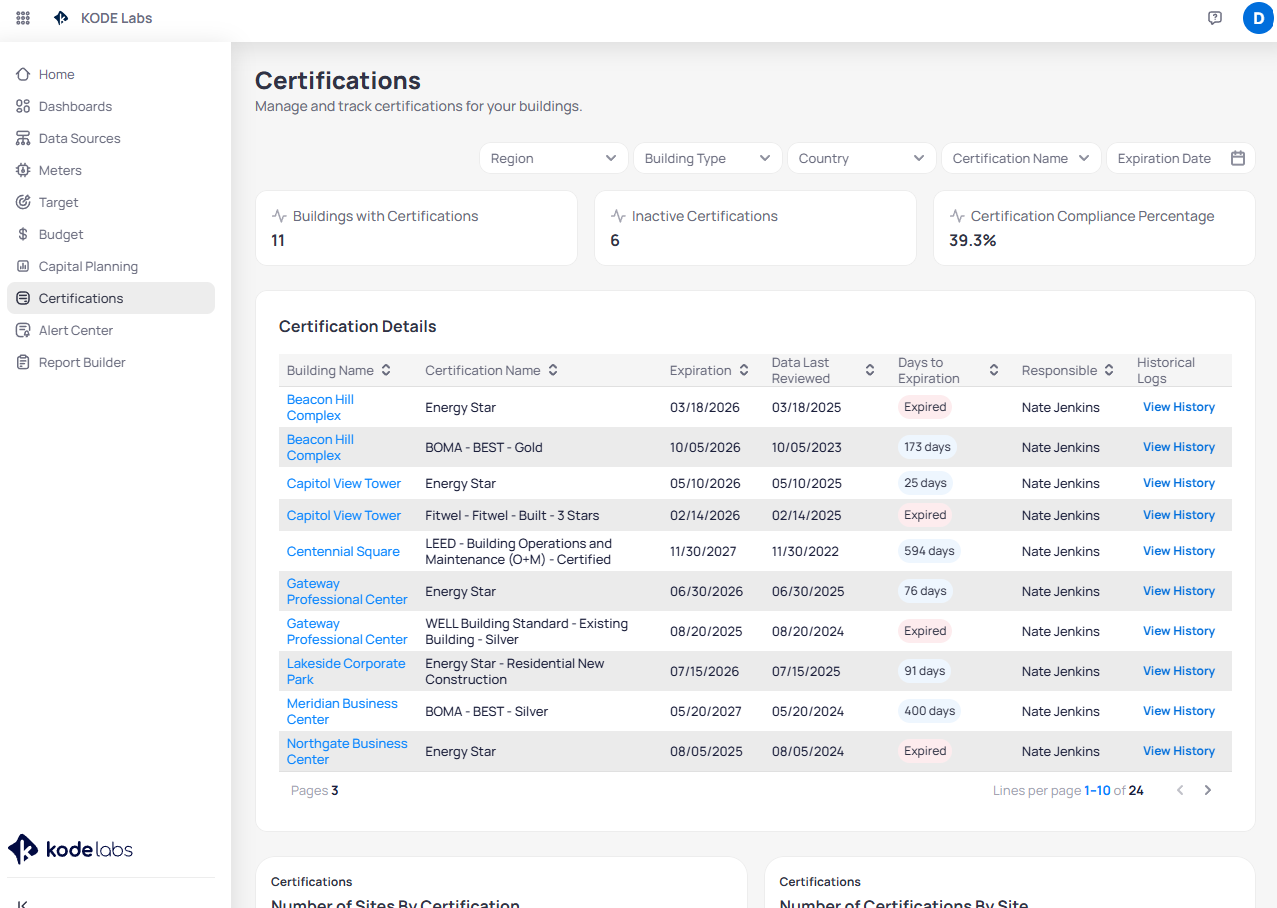Click the Certifications sidebar icon
Viewport: 1277px width, 908px height.
(x=23, y=298)
